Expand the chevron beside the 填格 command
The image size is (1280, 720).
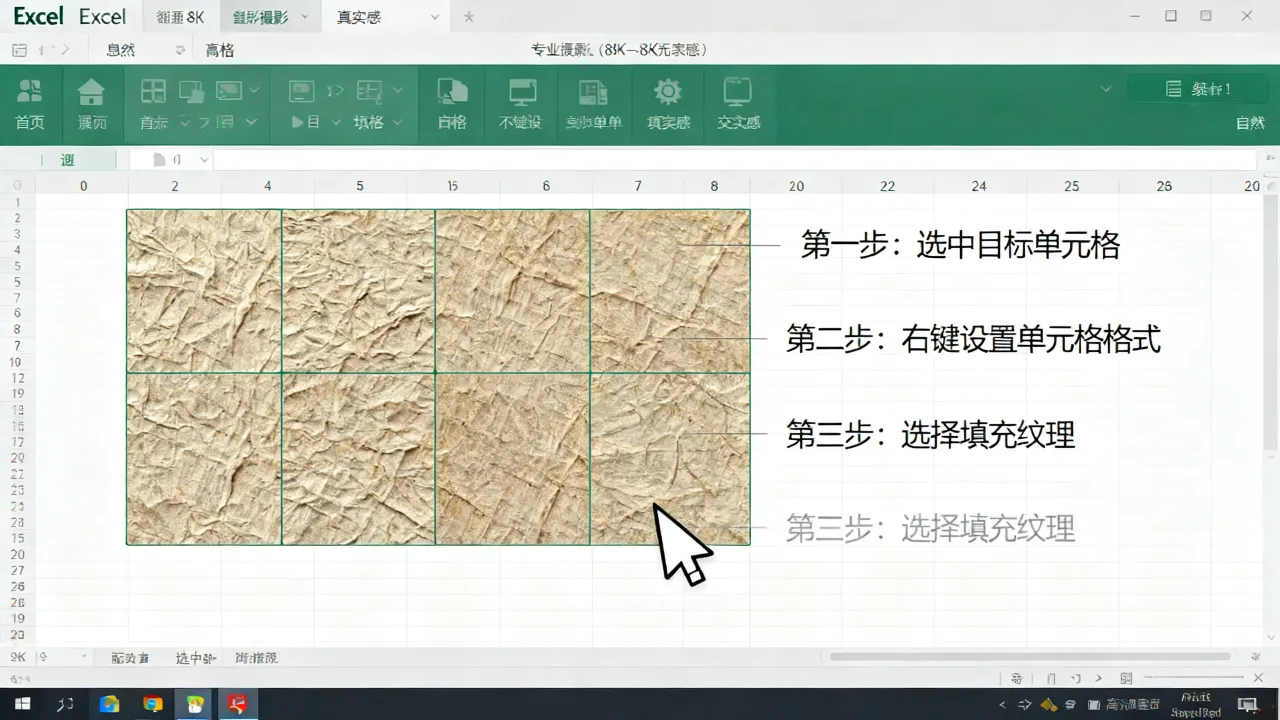pos(398,122)
